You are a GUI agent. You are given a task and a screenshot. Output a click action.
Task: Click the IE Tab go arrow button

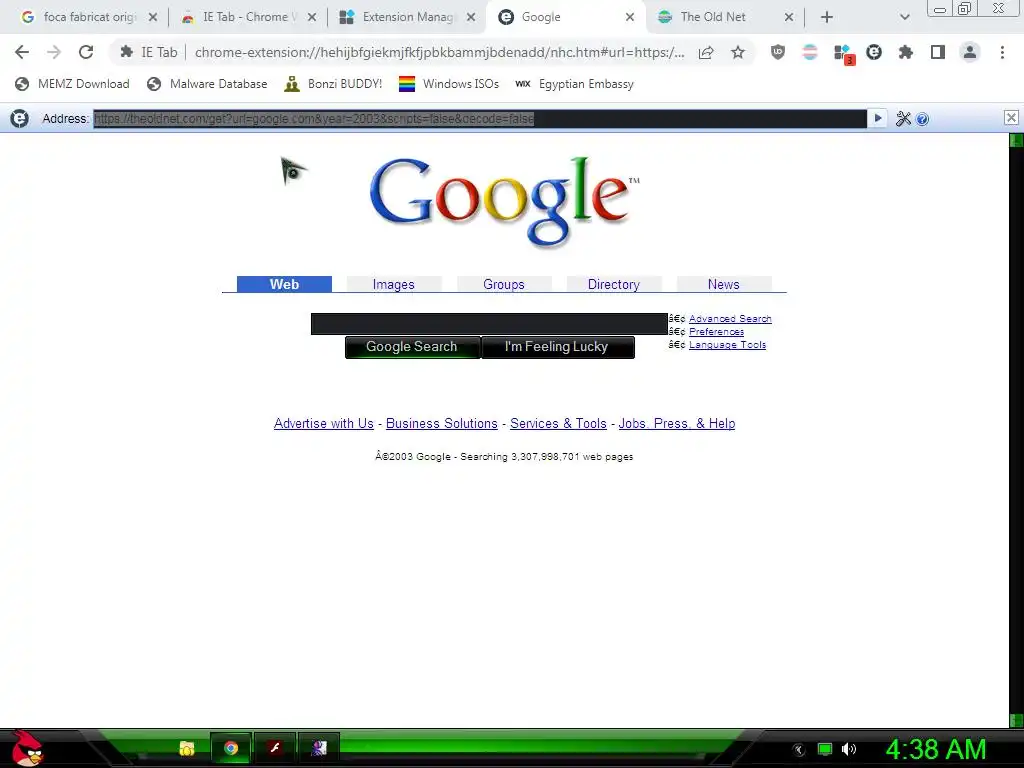click(x=877, y=118)
